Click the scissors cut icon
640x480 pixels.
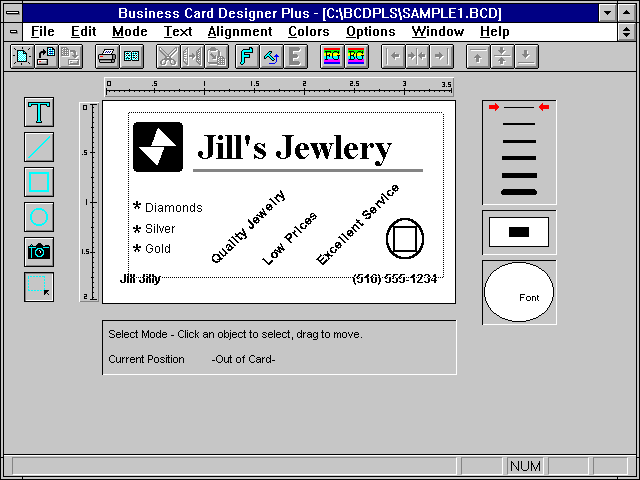coord(168,56)
